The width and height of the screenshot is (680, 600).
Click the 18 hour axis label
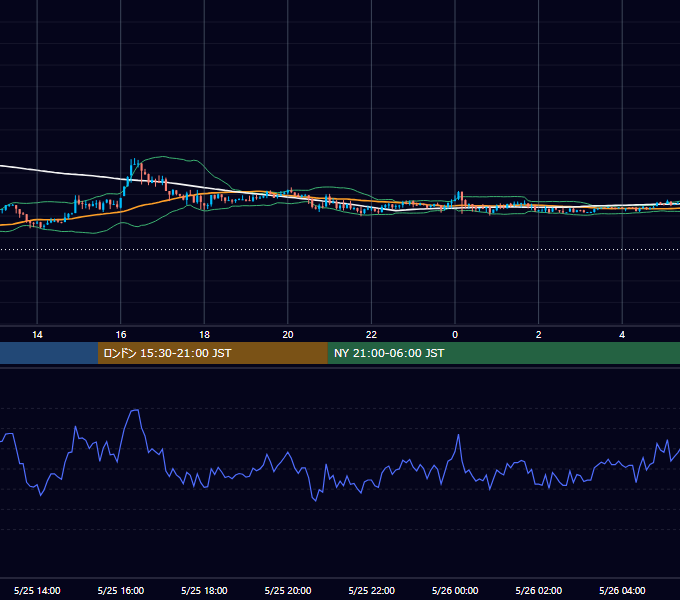click(x=204, y=335)
